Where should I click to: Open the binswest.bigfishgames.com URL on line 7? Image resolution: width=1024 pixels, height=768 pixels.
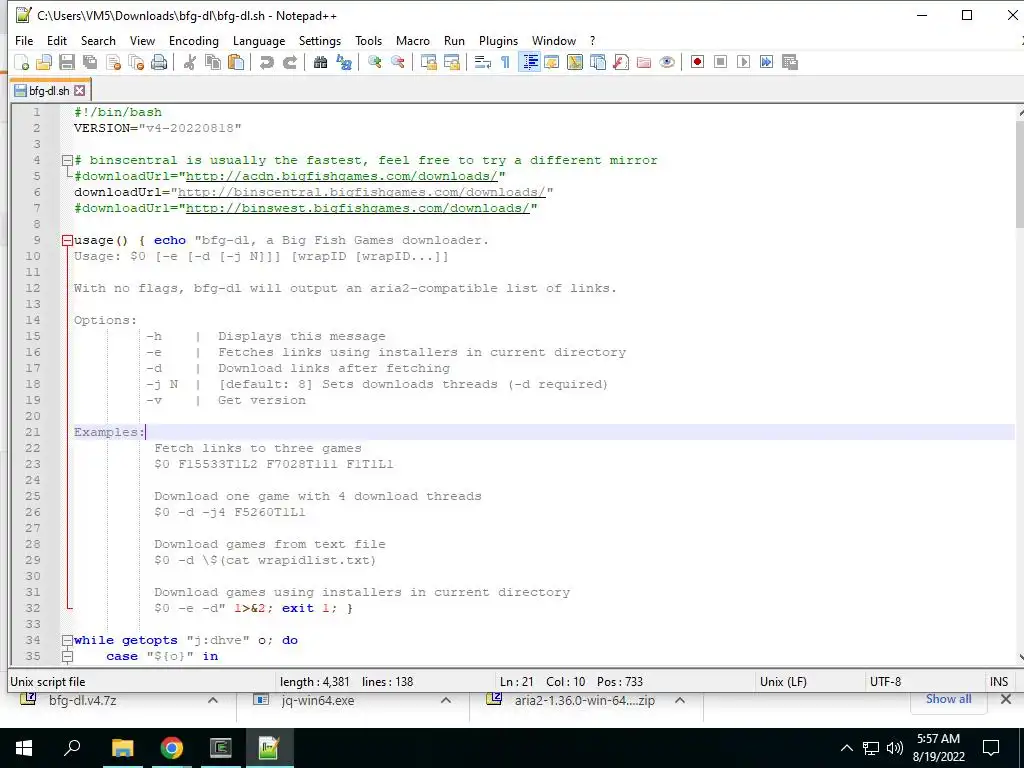coord(358,208)
